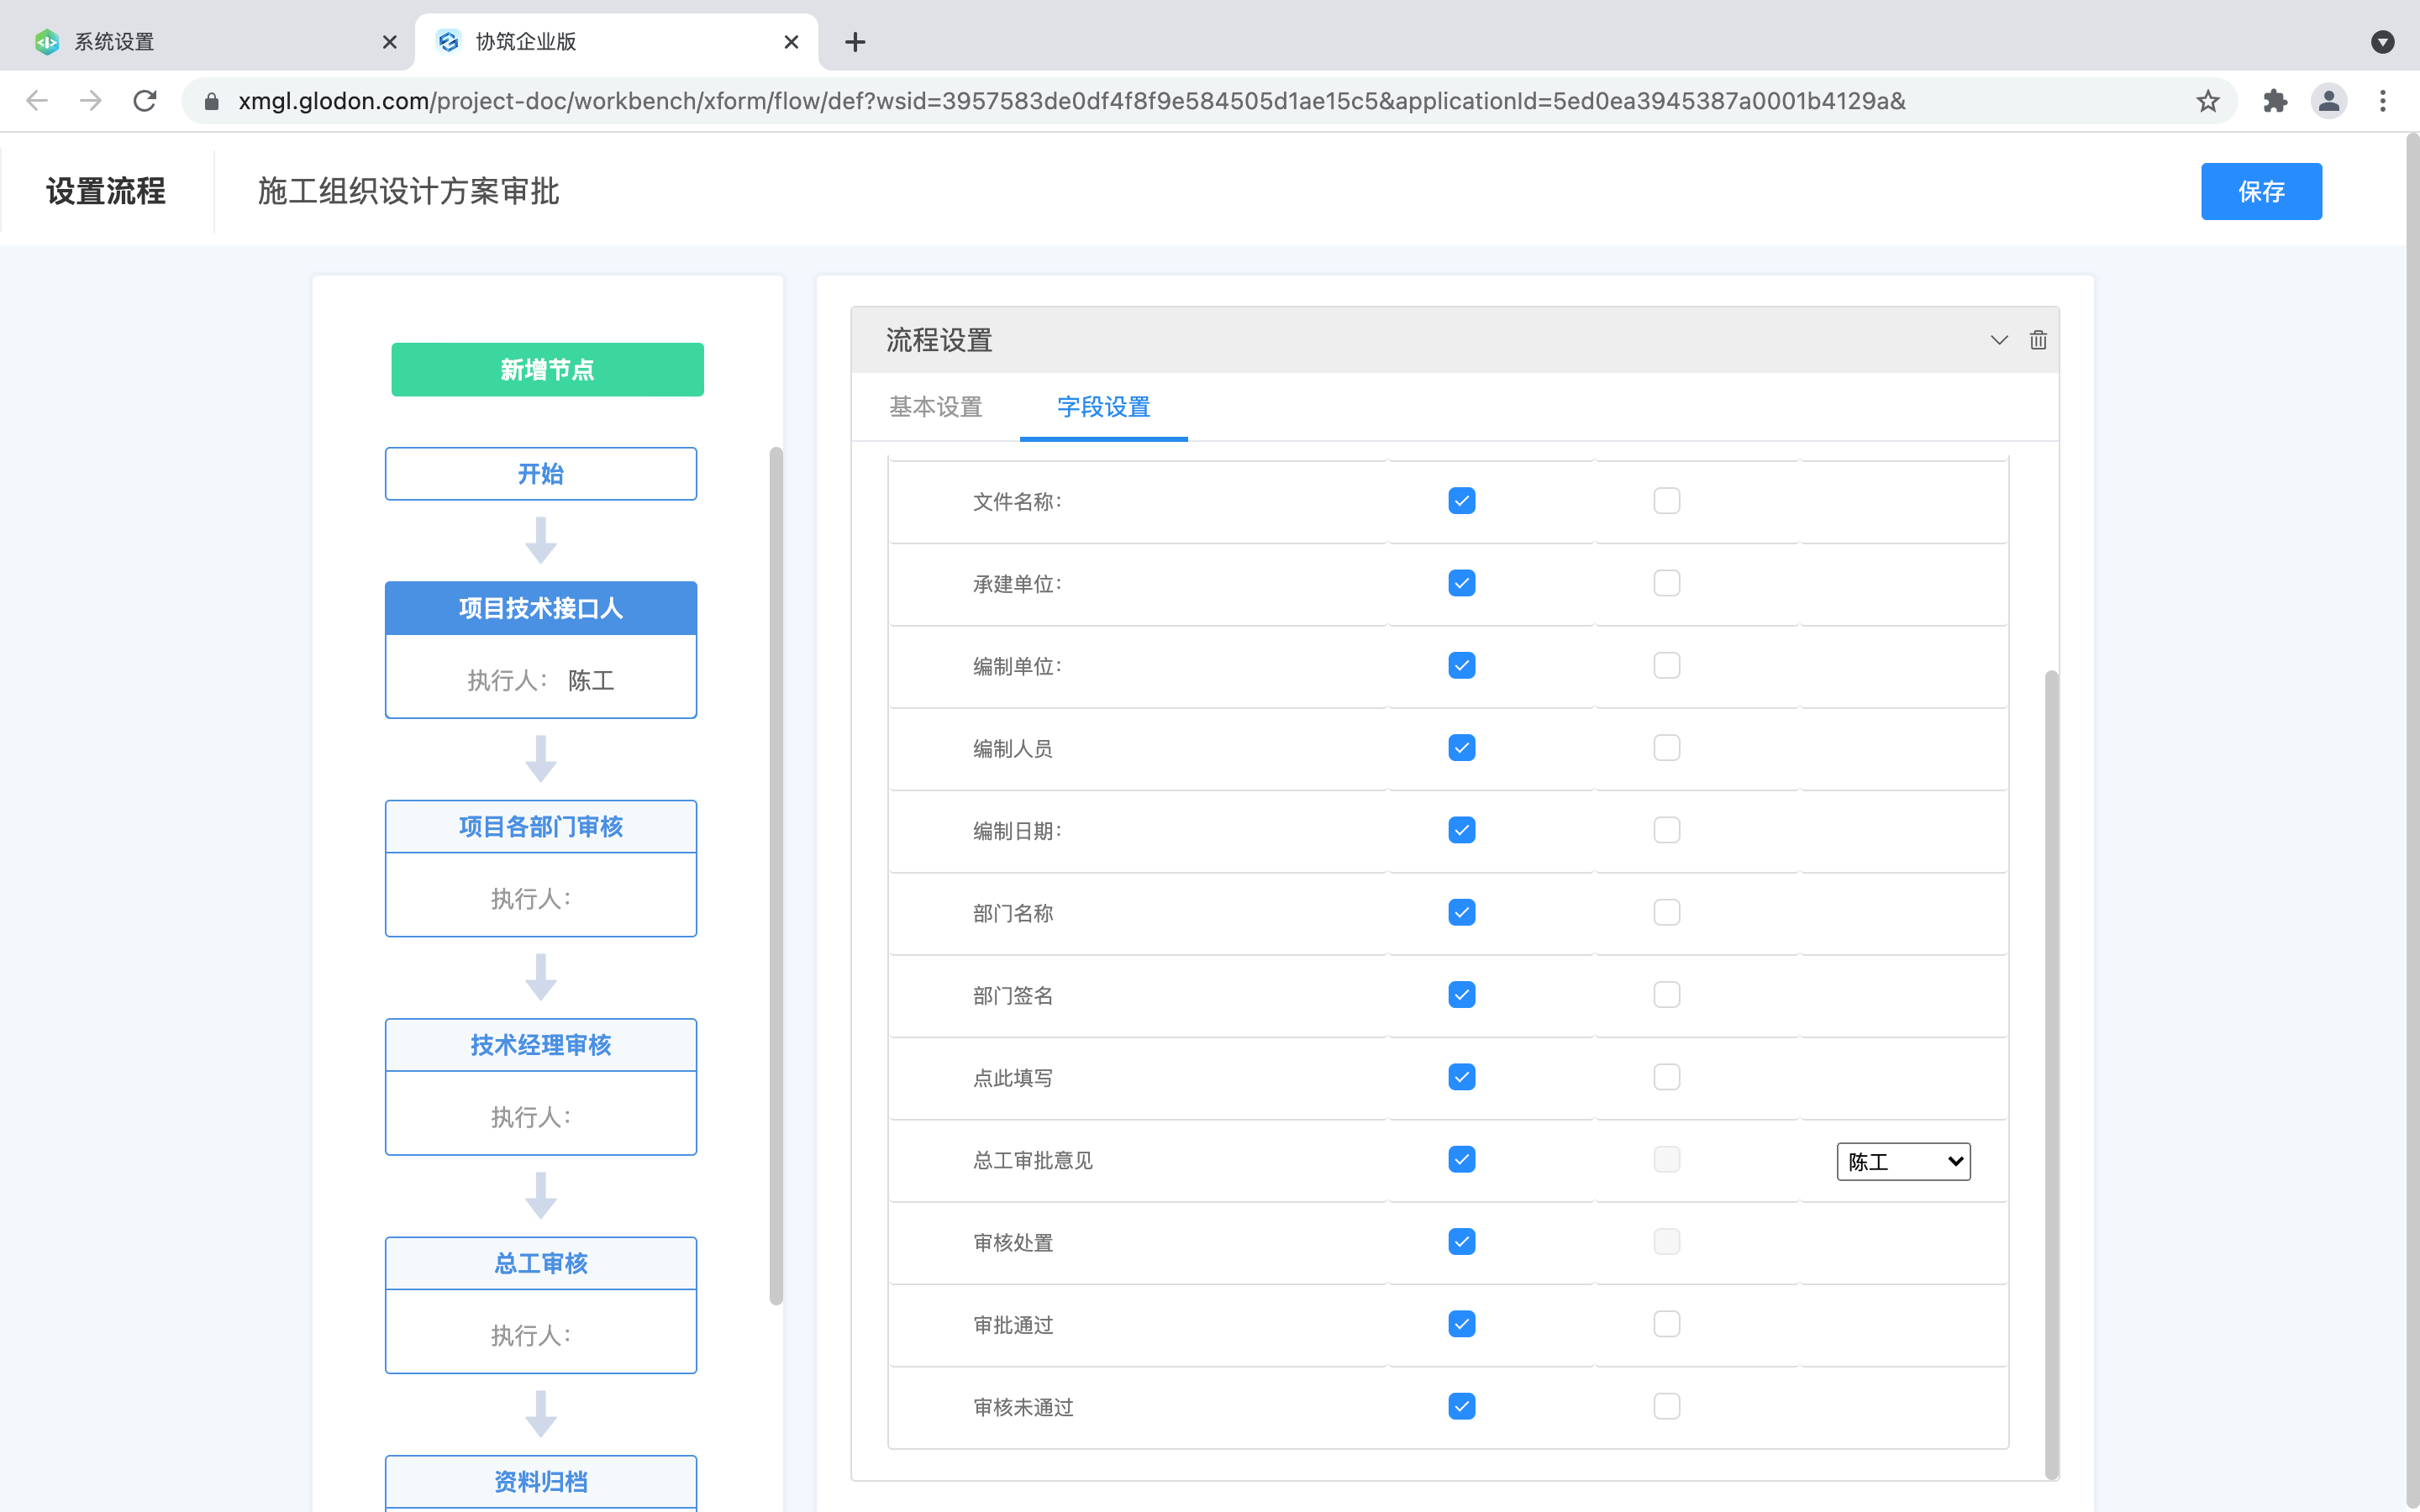Delete the 流程设置 node using the trash icon
Screen dimensions: 2420x1512
point(2037,339)
